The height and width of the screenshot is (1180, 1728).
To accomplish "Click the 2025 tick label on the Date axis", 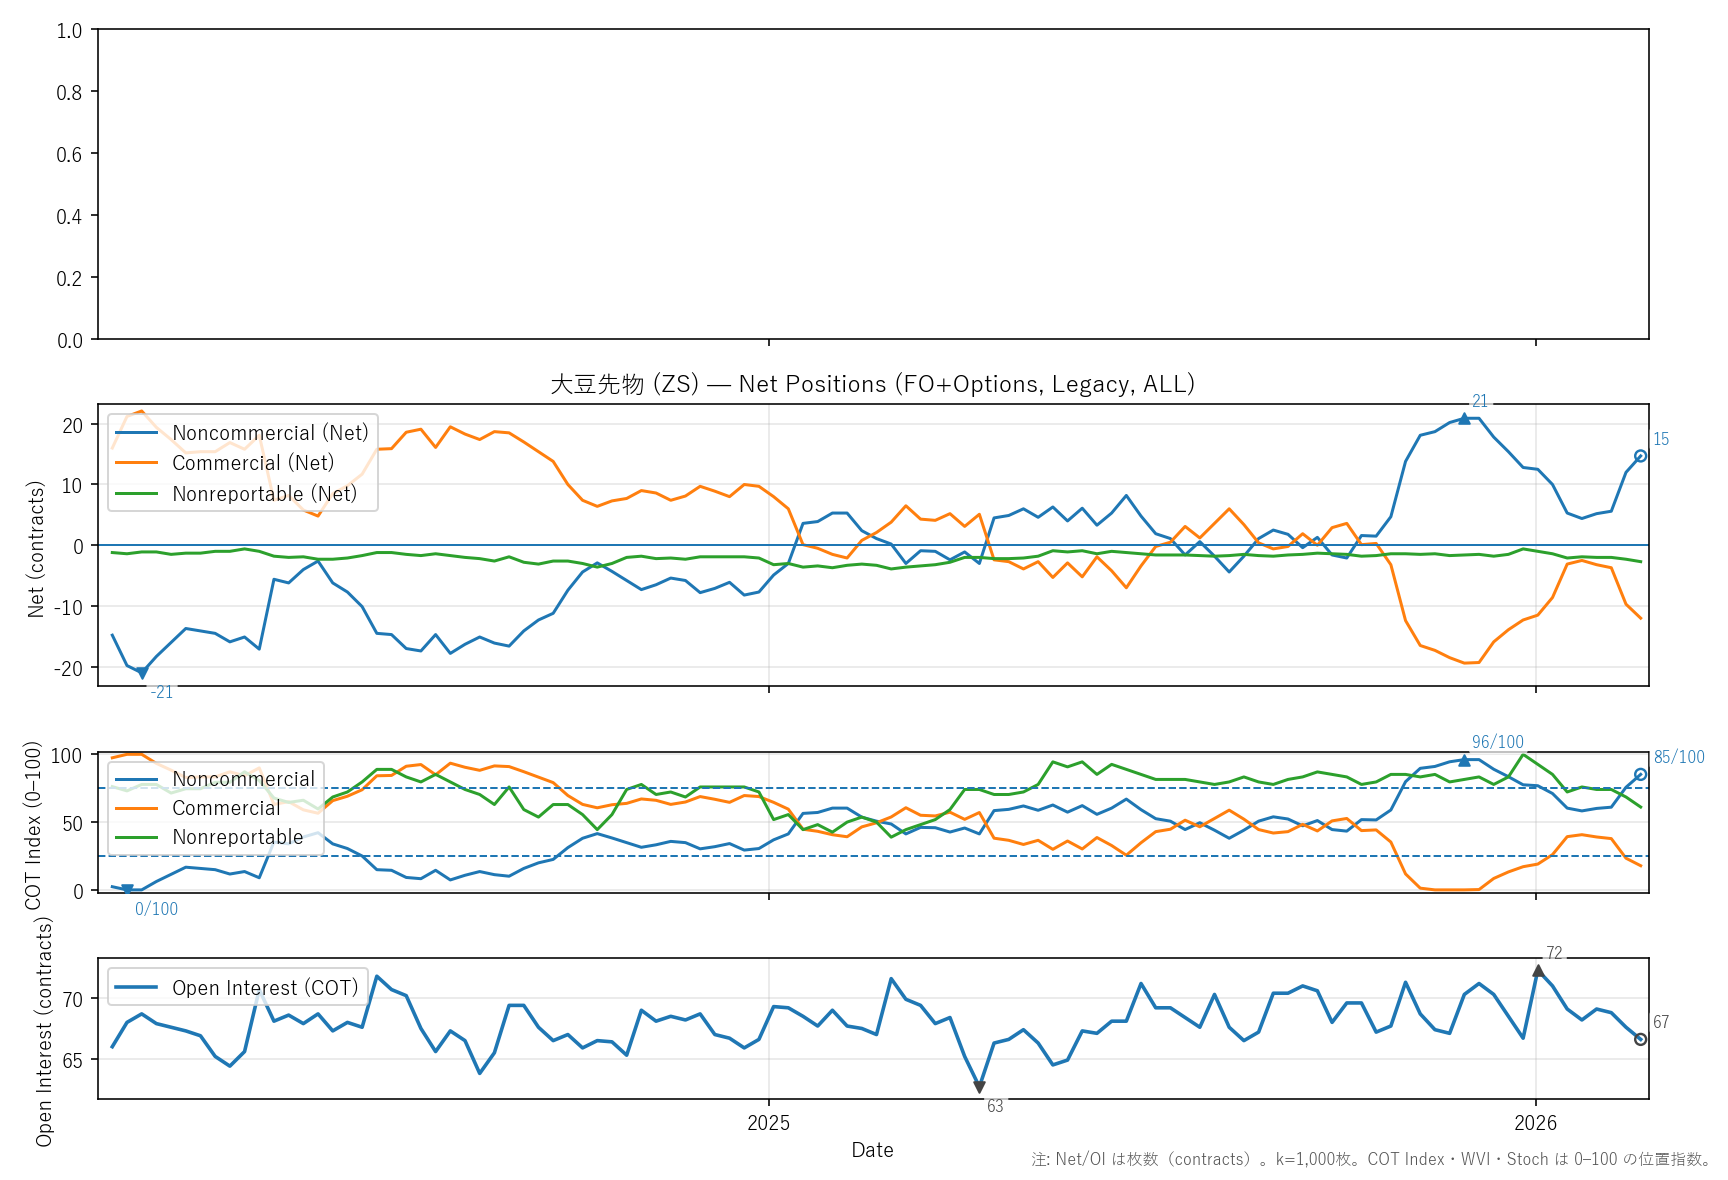I will point(768,1123).
